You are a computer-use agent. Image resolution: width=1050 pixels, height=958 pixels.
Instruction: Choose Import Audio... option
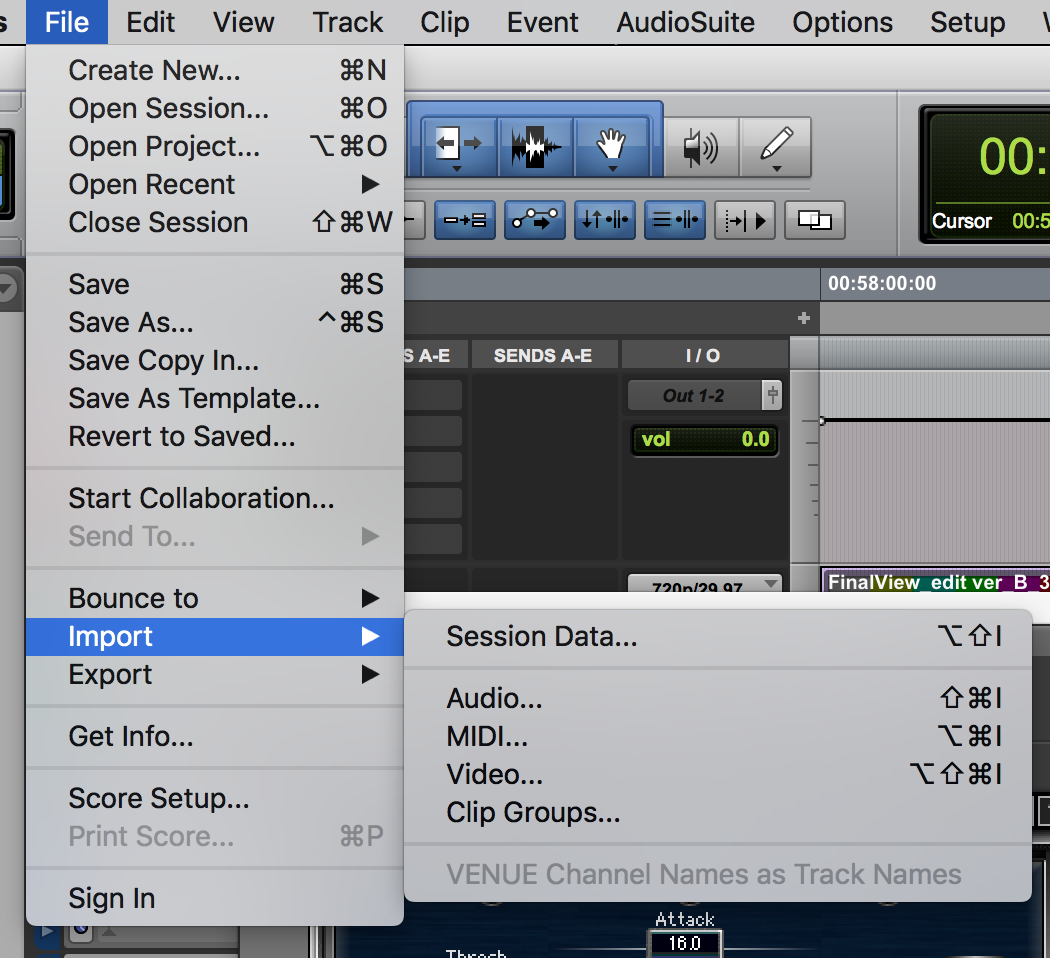(717, 699)
